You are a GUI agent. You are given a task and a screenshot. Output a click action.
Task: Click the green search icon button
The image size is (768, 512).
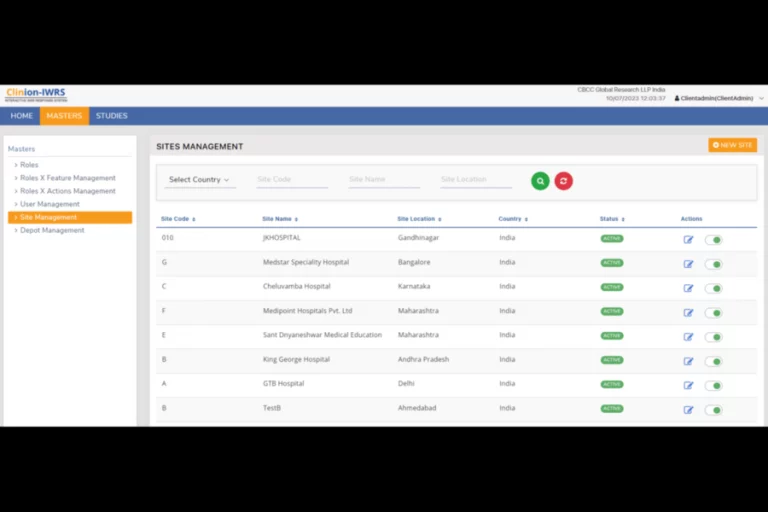coord(540,181)
